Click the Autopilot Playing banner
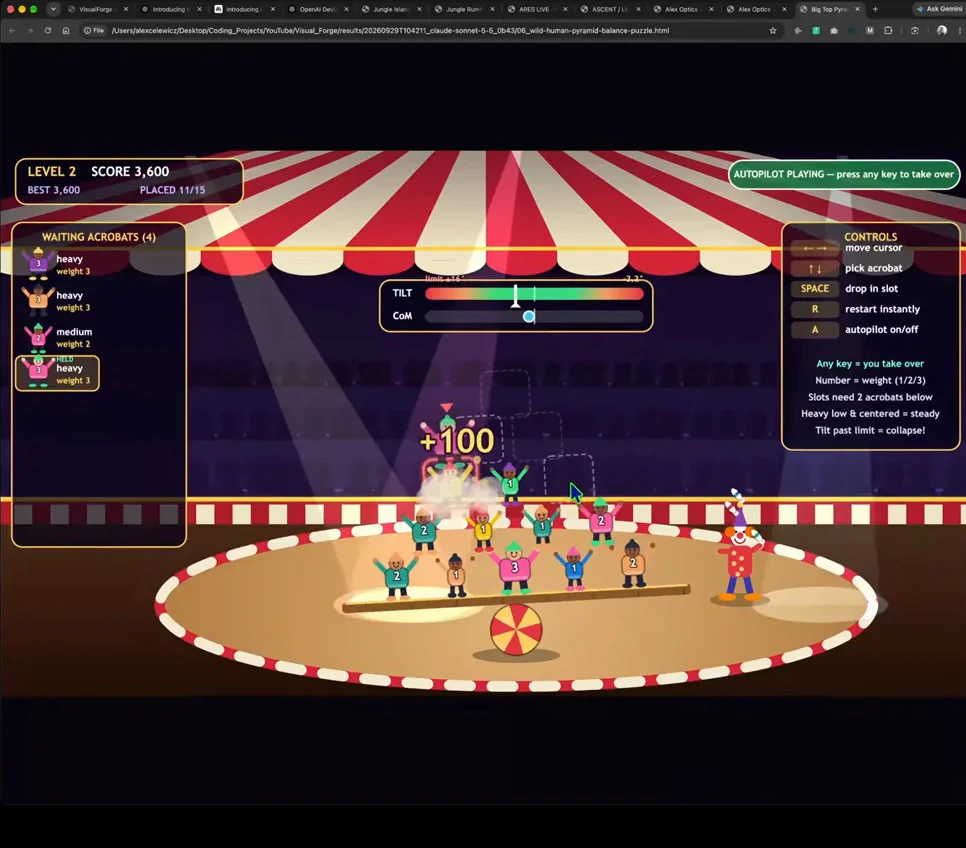Screen dimensions: 966x848 (x=843, y=174)
